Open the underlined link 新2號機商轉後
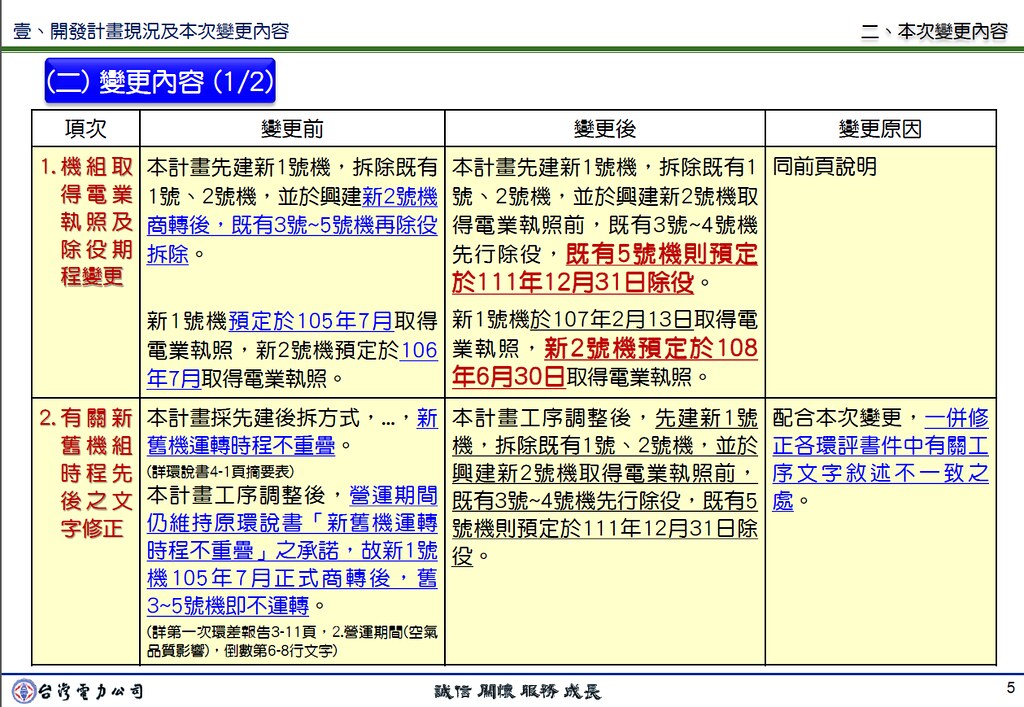Image resolution: width=1024 pixels, height=707 pixels. coord(292,210)
